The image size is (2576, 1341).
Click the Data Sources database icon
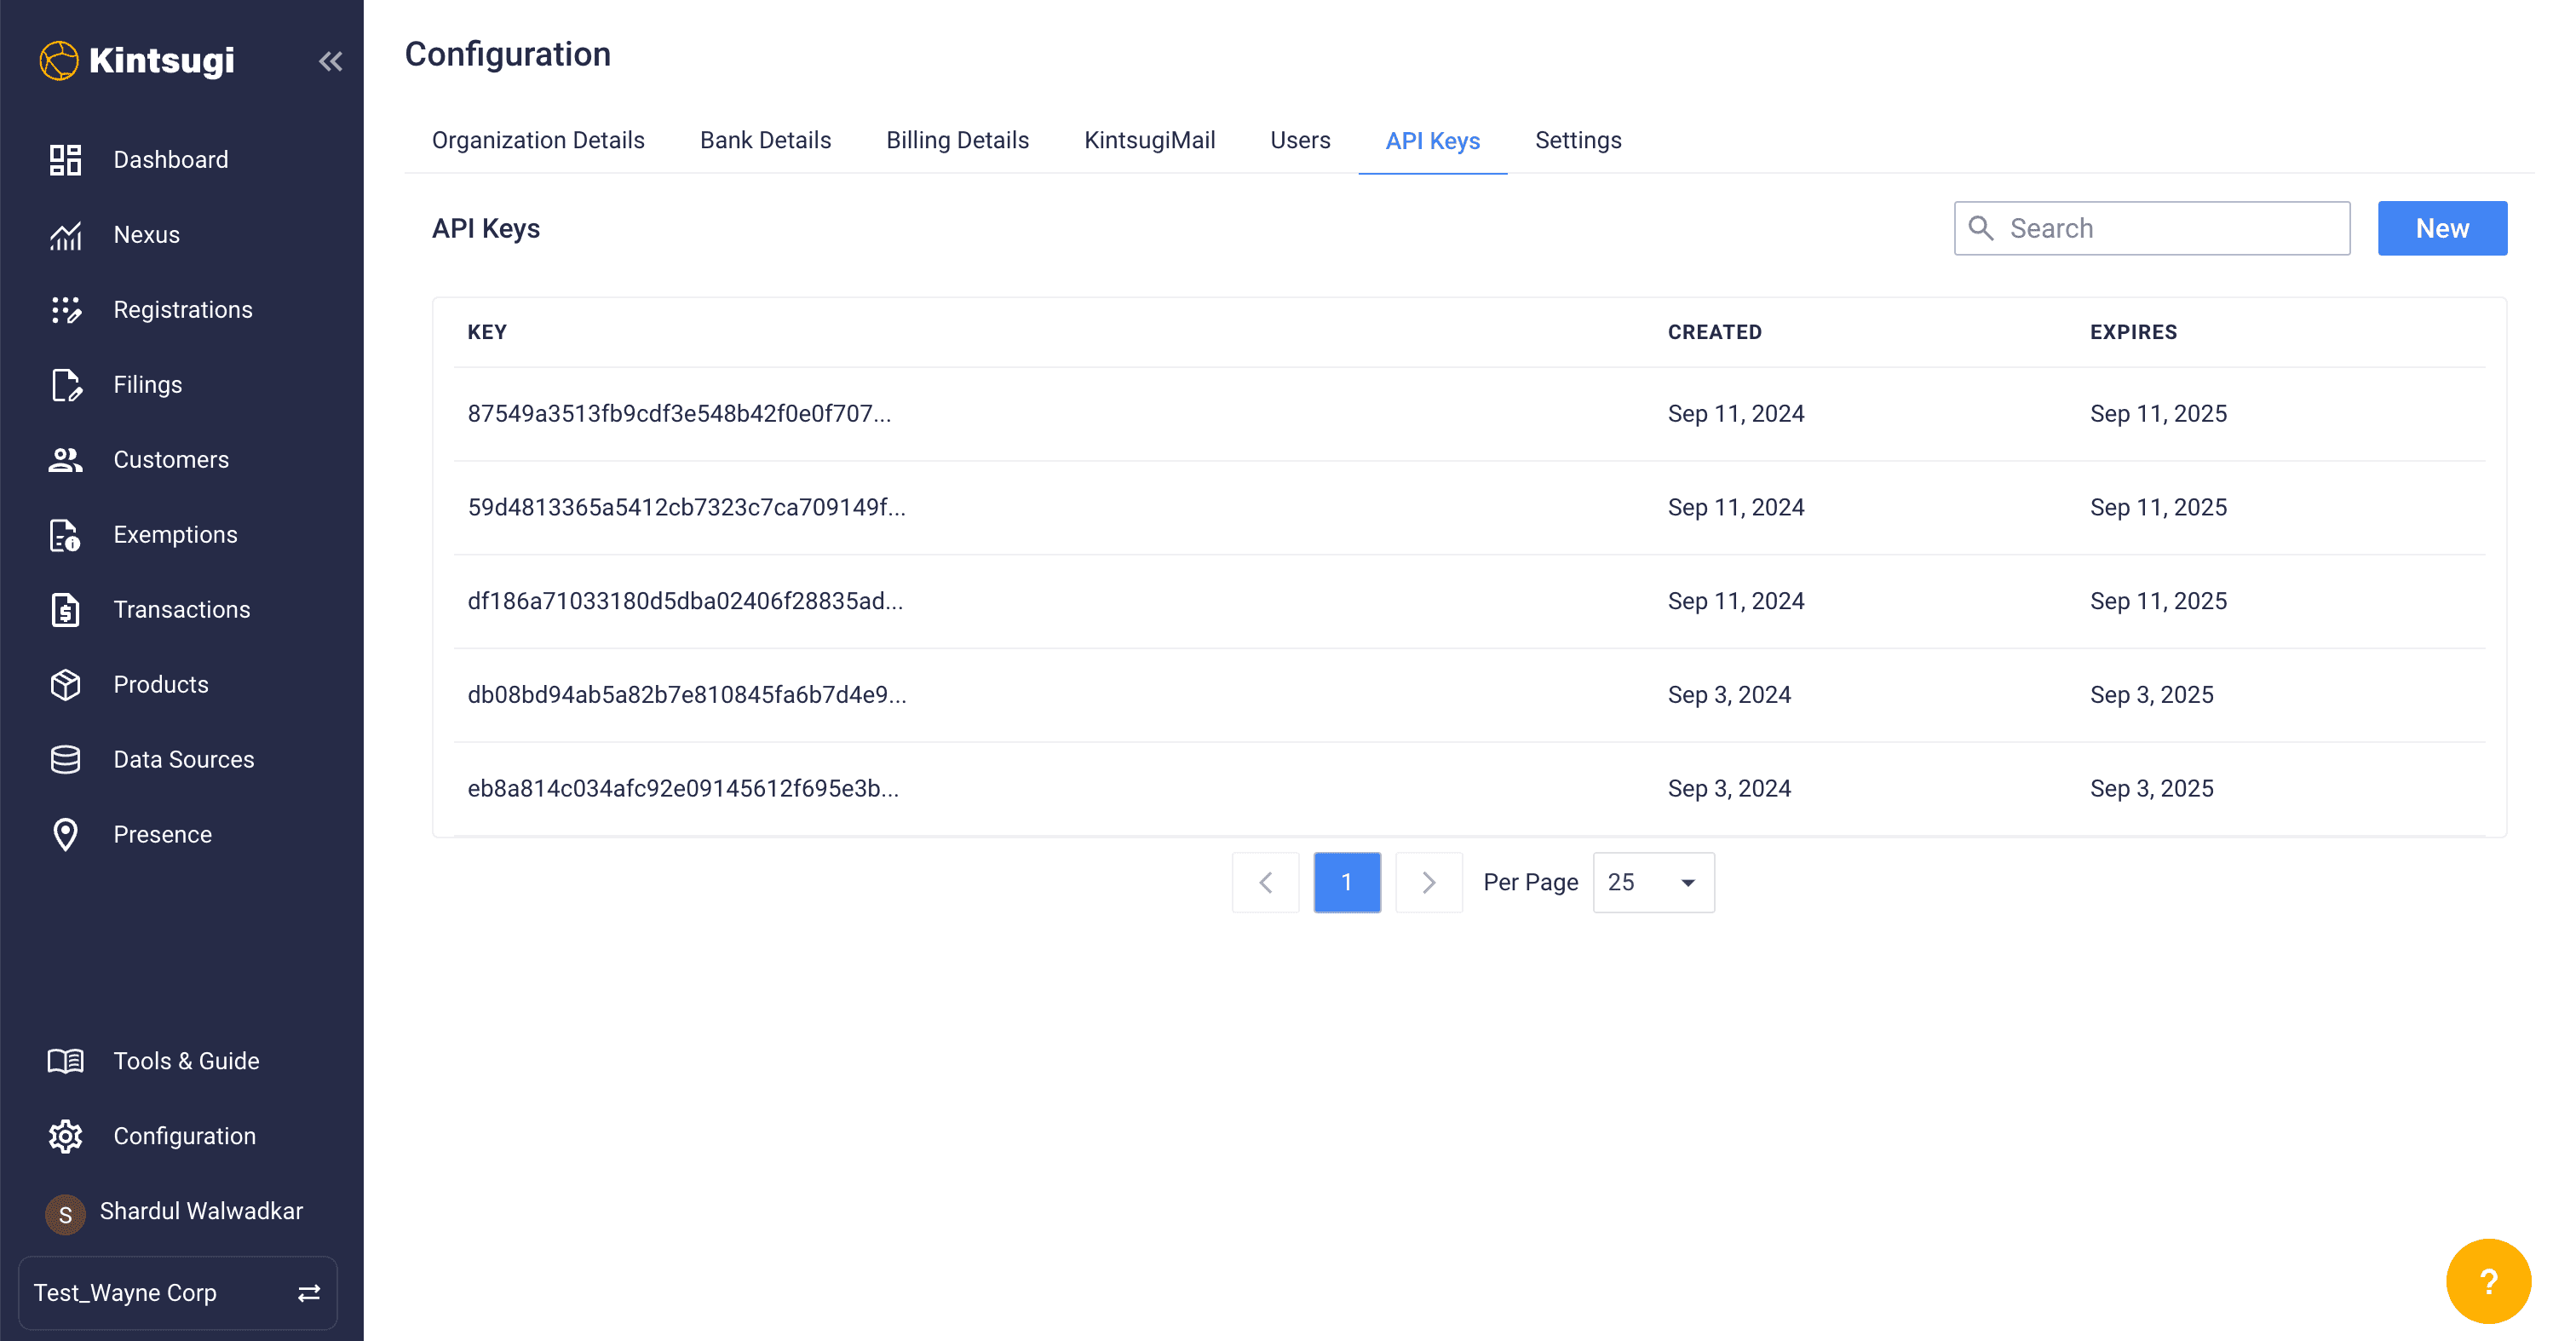65,760
